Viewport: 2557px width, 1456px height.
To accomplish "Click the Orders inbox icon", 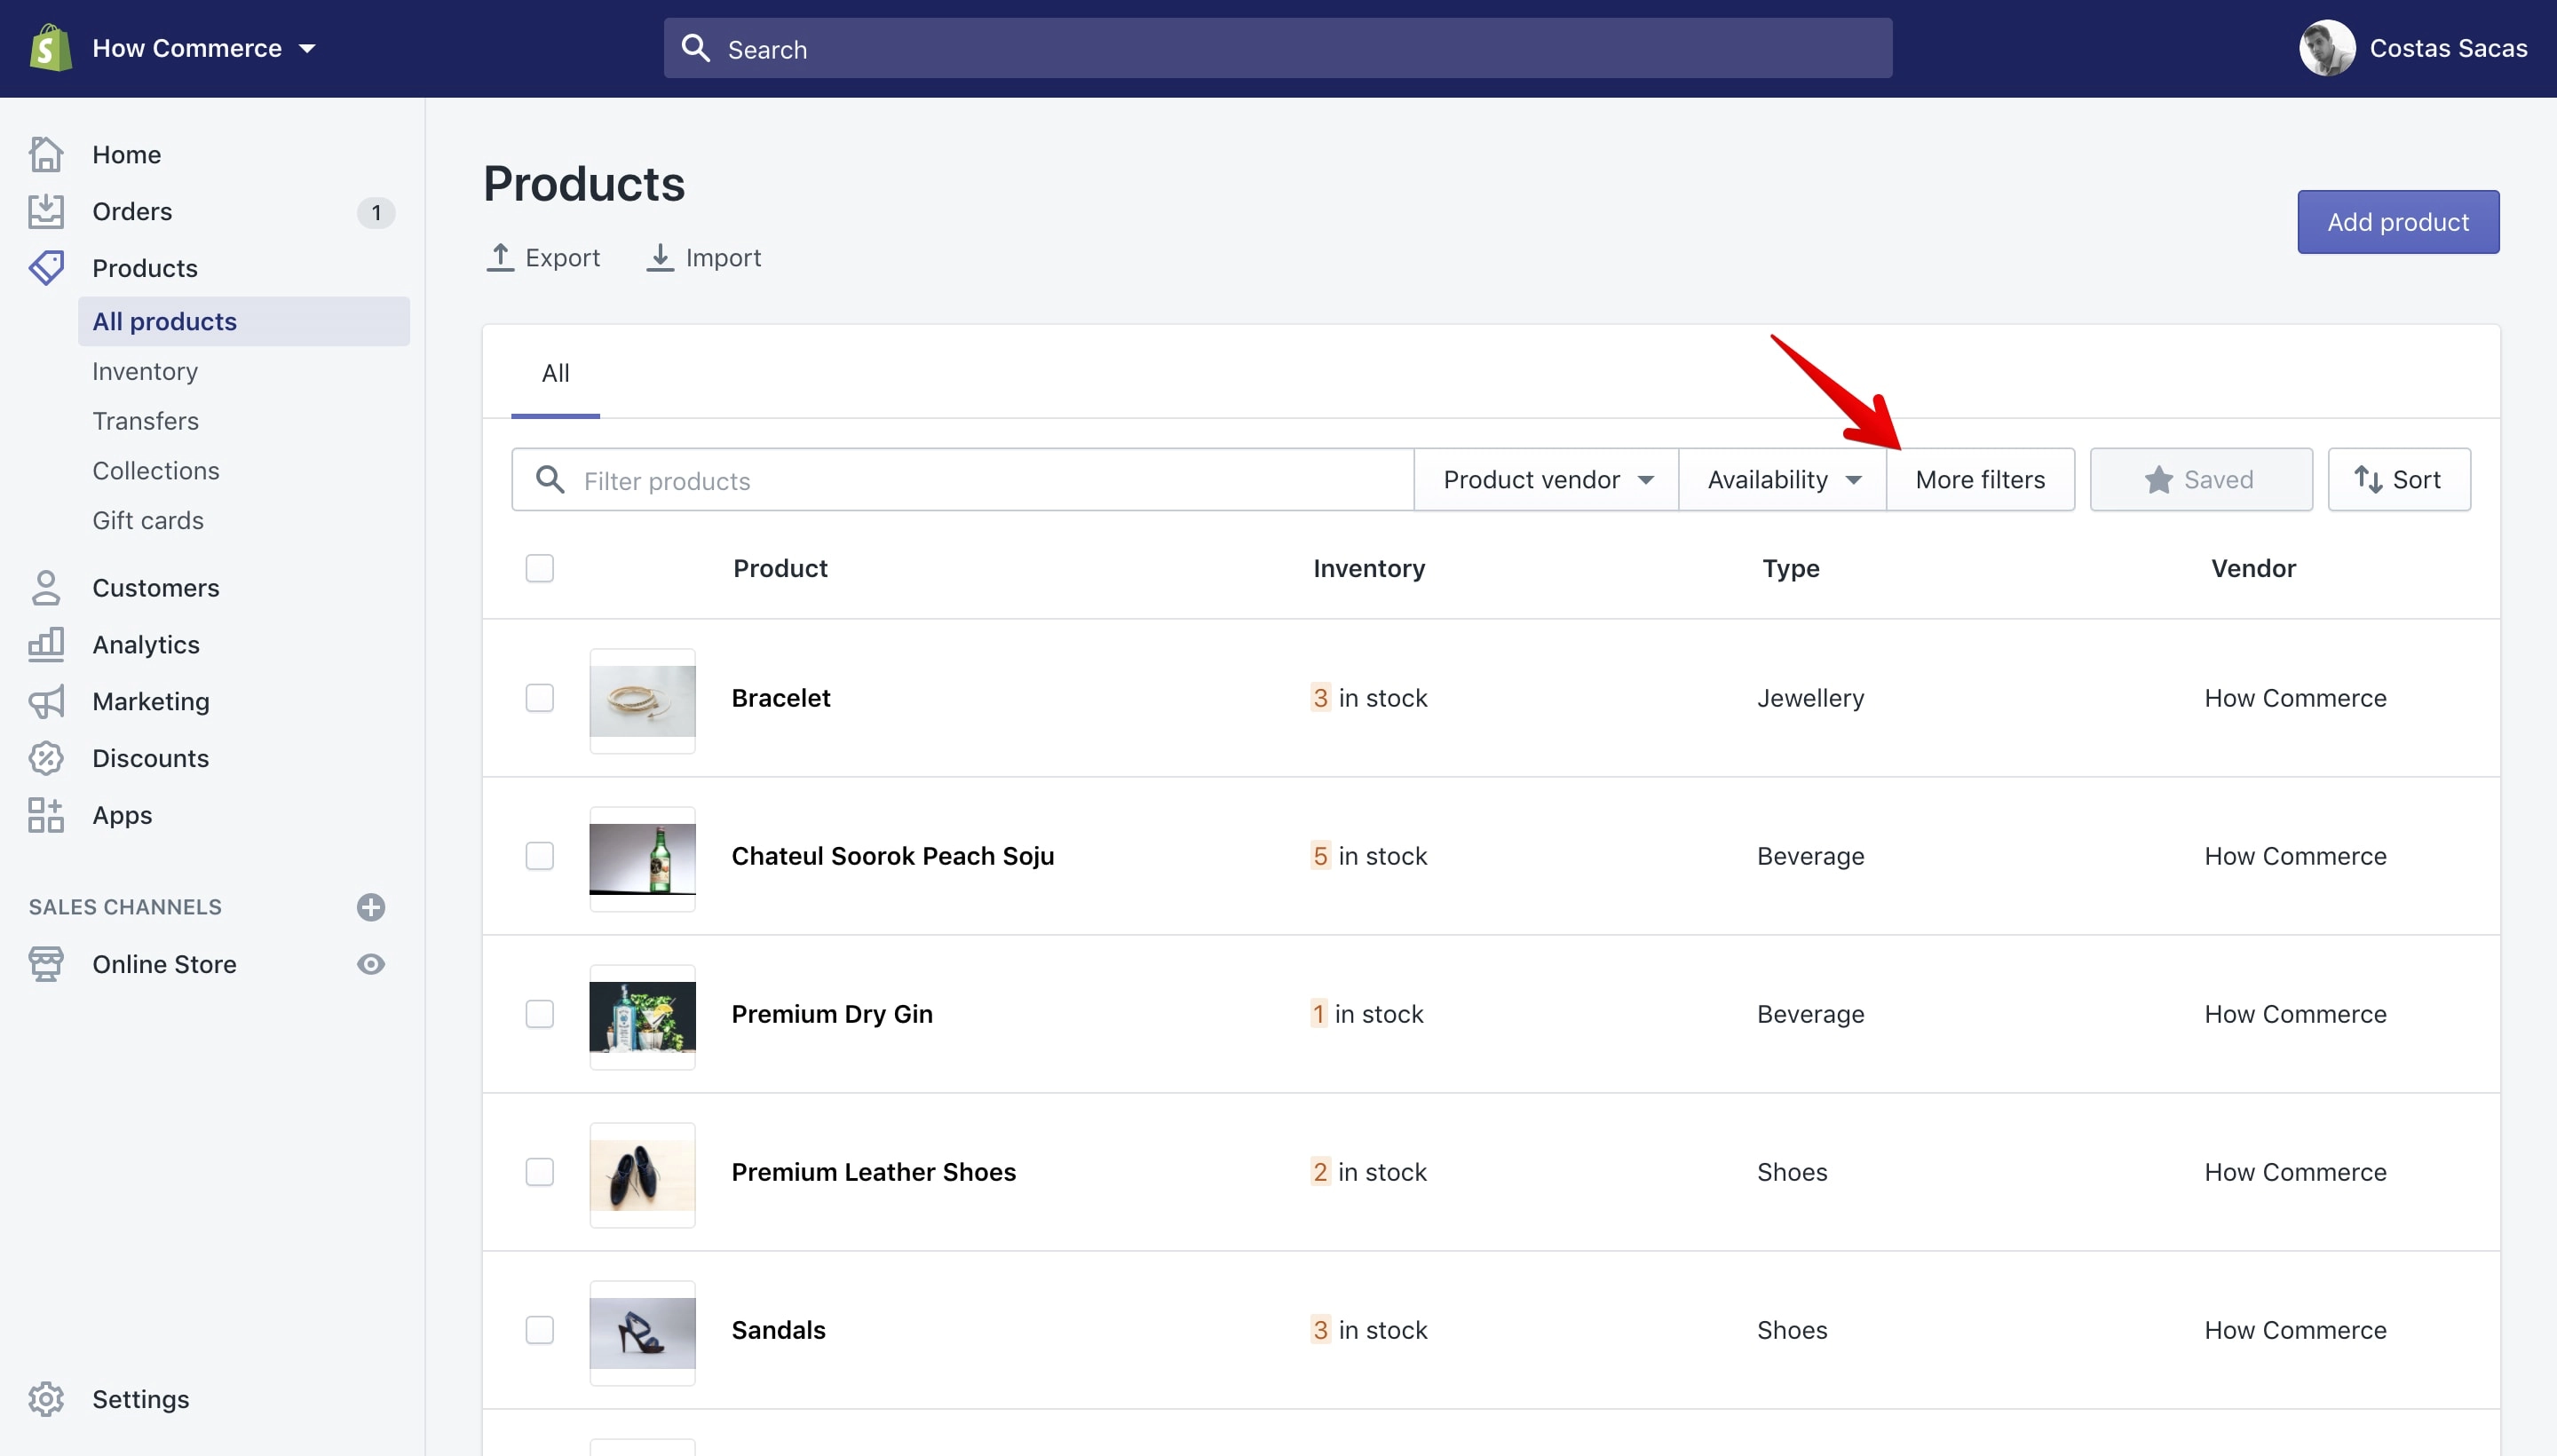I will pos(46,211).
